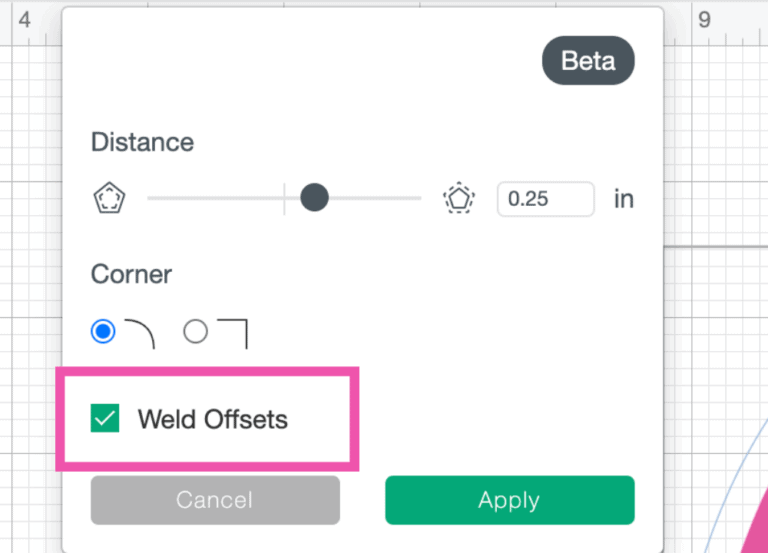Select the rounded corner radio button
Image resolution: width=768 pixels, height=553 pixels.
(x=103, y=331)
